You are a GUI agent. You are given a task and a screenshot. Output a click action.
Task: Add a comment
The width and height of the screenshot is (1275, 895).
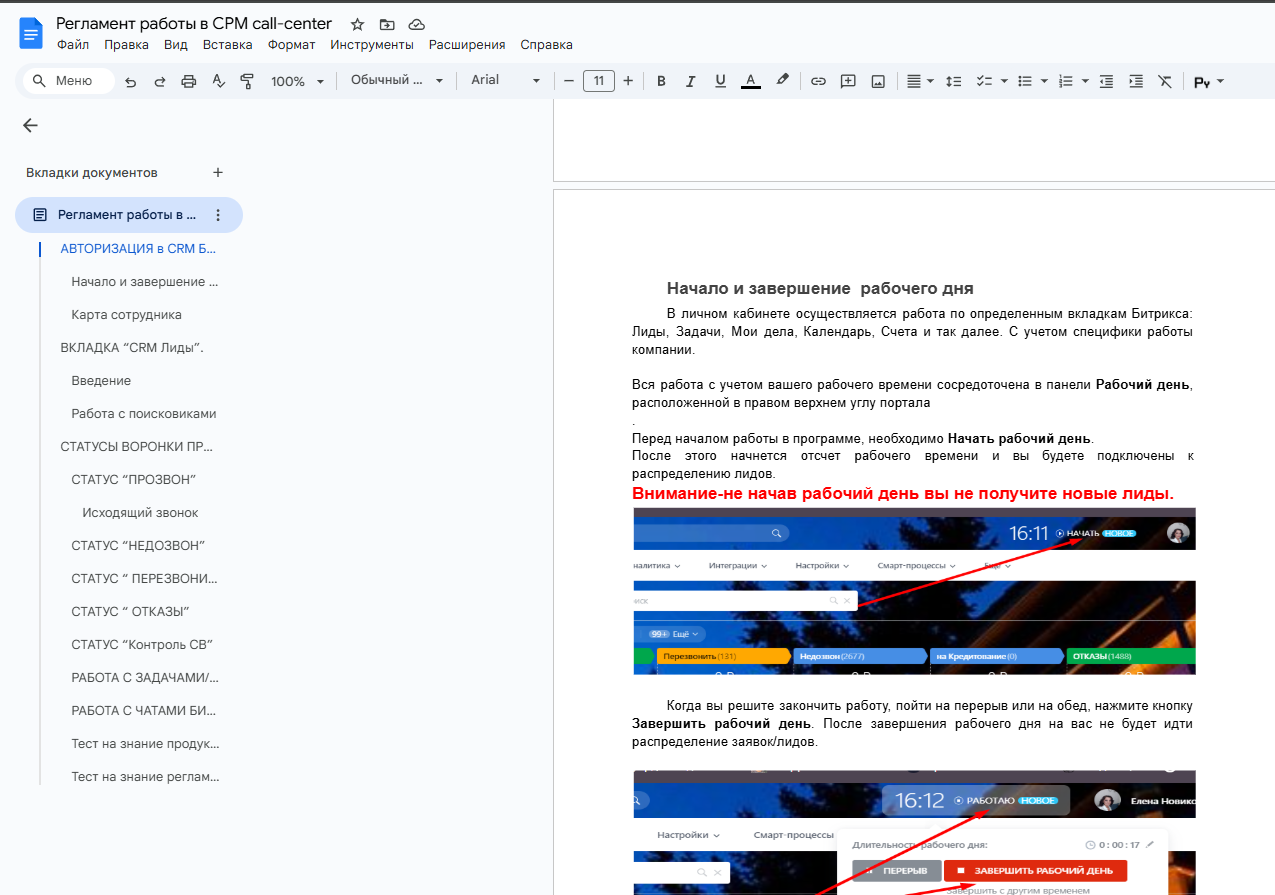pyautogui.click(x=848, y=81)
